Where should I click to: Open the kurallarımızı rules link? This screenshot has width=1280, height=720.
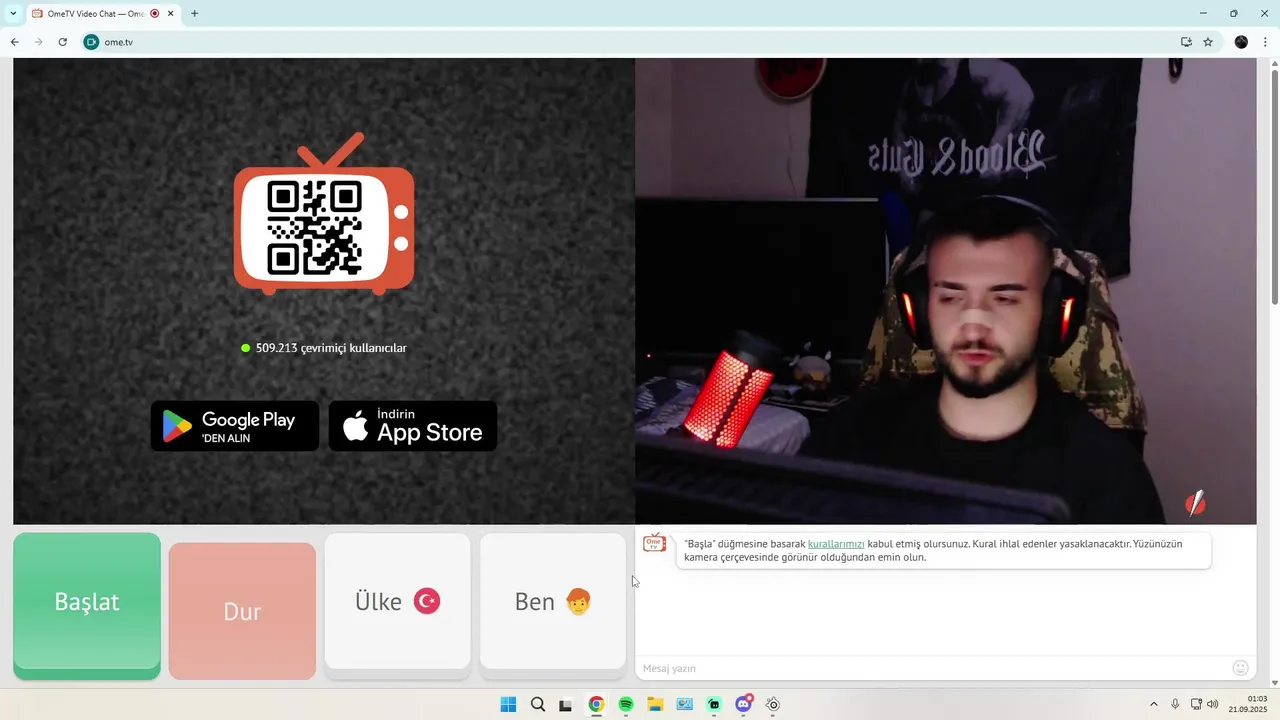[836, 544]
